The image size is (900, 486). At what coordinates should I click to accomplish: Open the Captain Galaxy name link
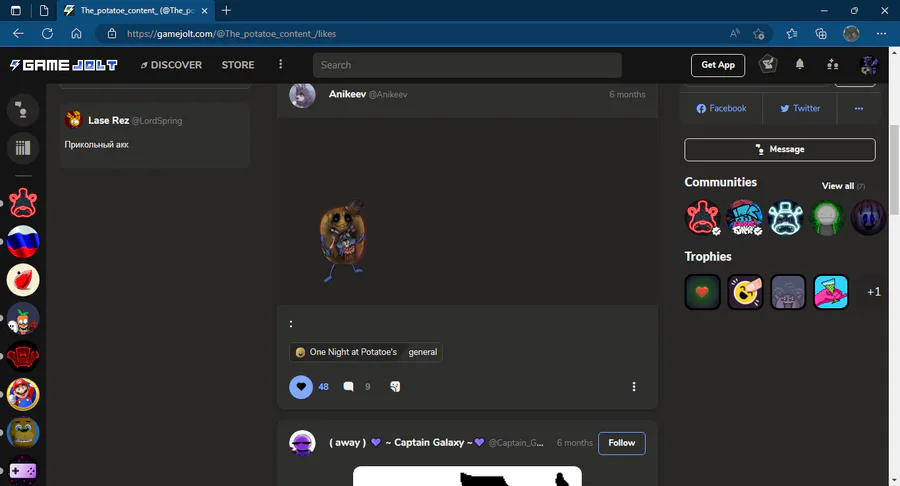(x=407, y=442)
